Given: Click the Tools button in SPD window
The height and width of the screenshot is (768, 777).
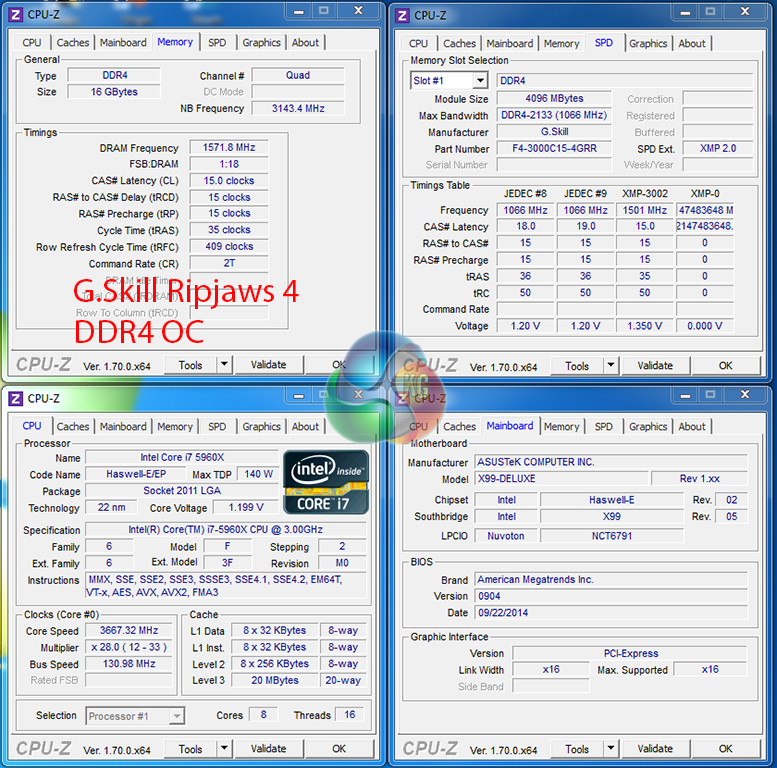Looking at the screenshot, I should point(577,366).
